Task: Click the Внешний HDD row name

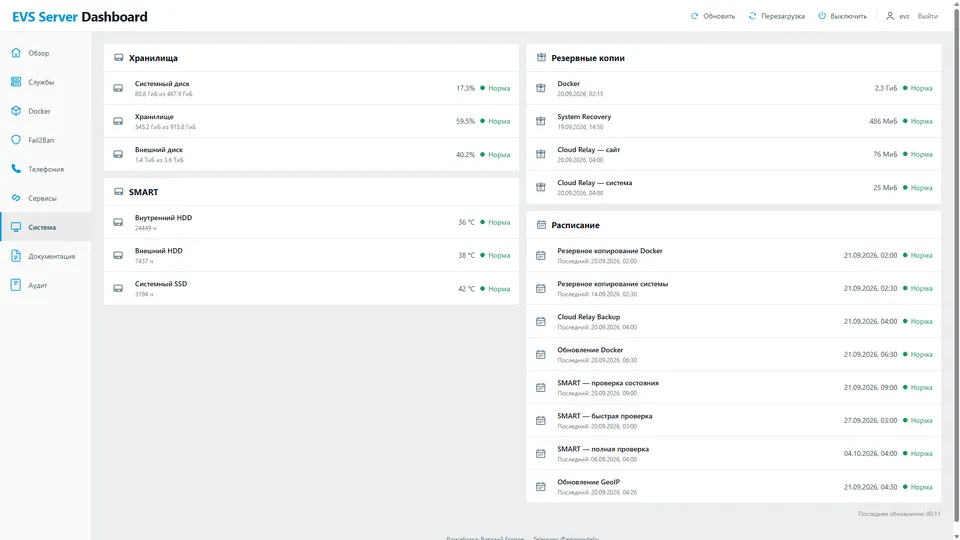Action: (x=159, y=250)
